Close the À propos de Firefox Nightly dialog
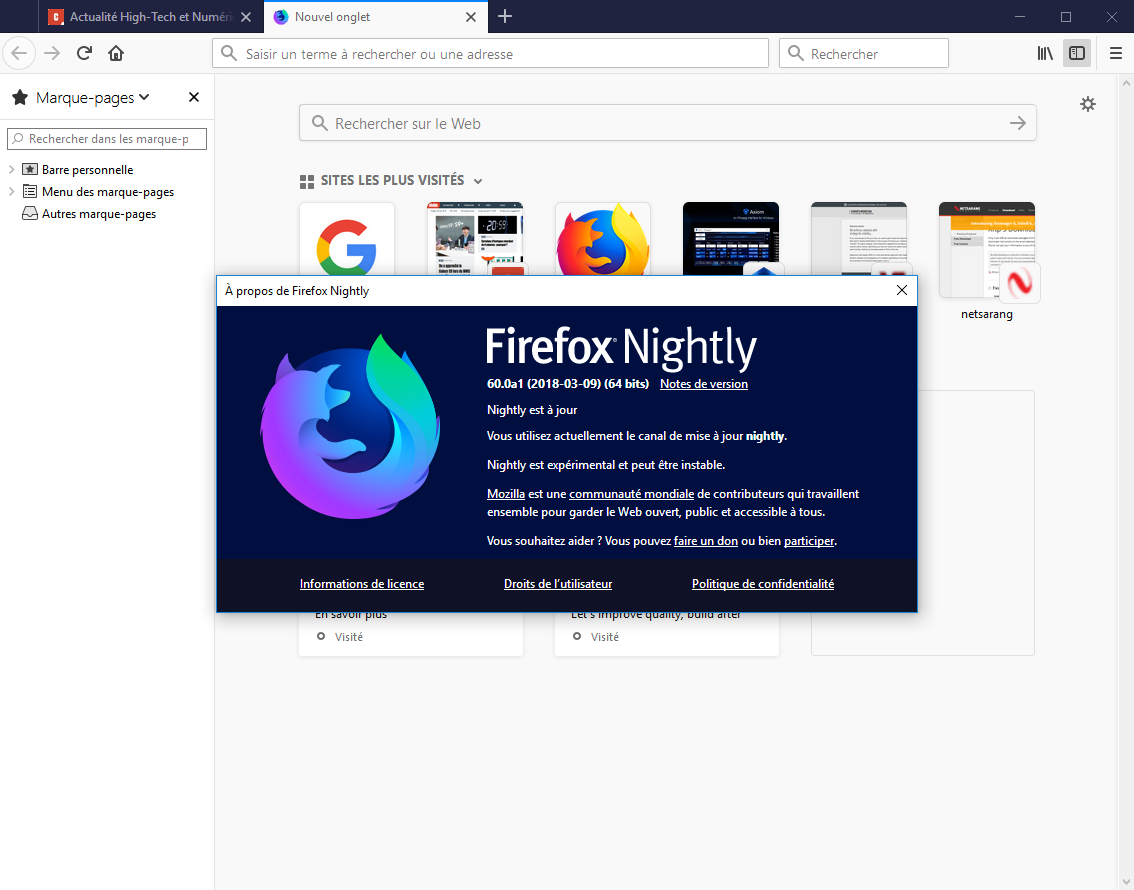 click(902, 290)
